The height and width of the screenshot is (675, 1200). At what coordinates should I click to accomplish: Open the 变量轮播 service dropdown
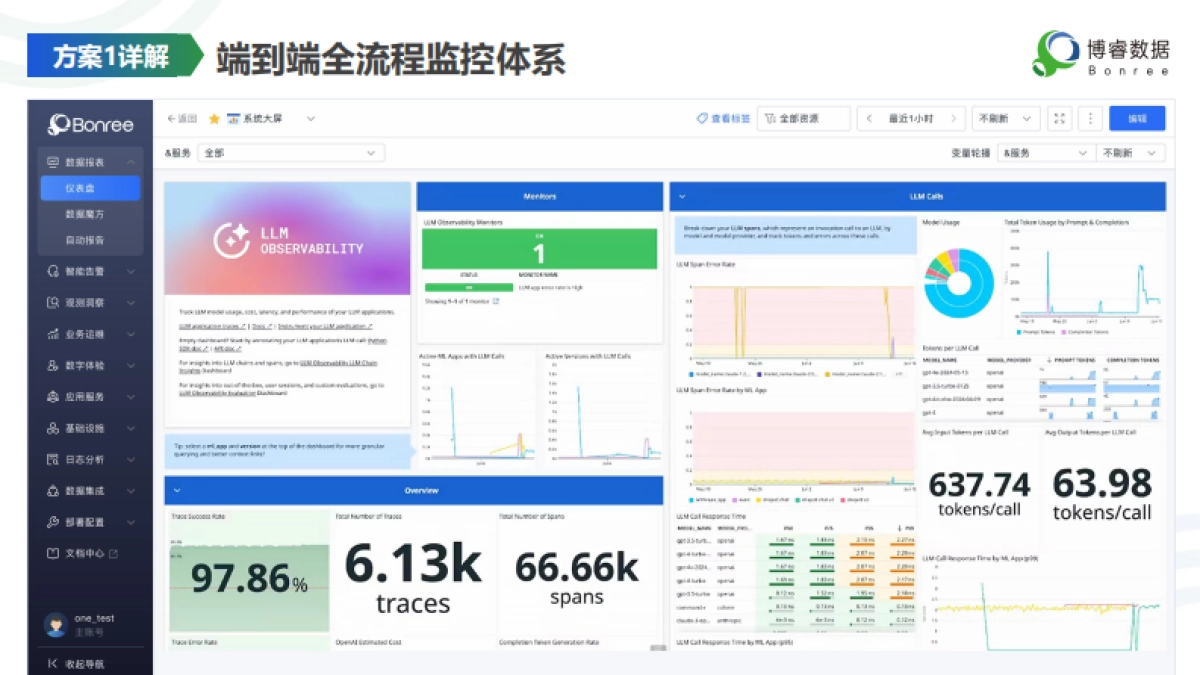pyautogui.click(x=1046, y=152)
